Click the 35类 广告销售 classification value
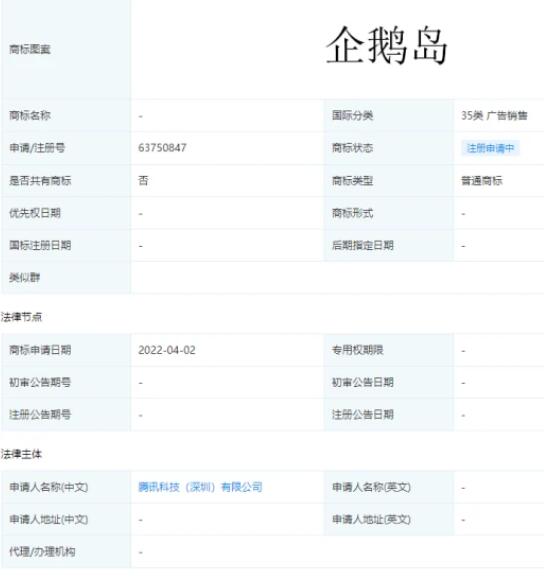The width and height of the screenshot is (544, 583). (494, 116)
